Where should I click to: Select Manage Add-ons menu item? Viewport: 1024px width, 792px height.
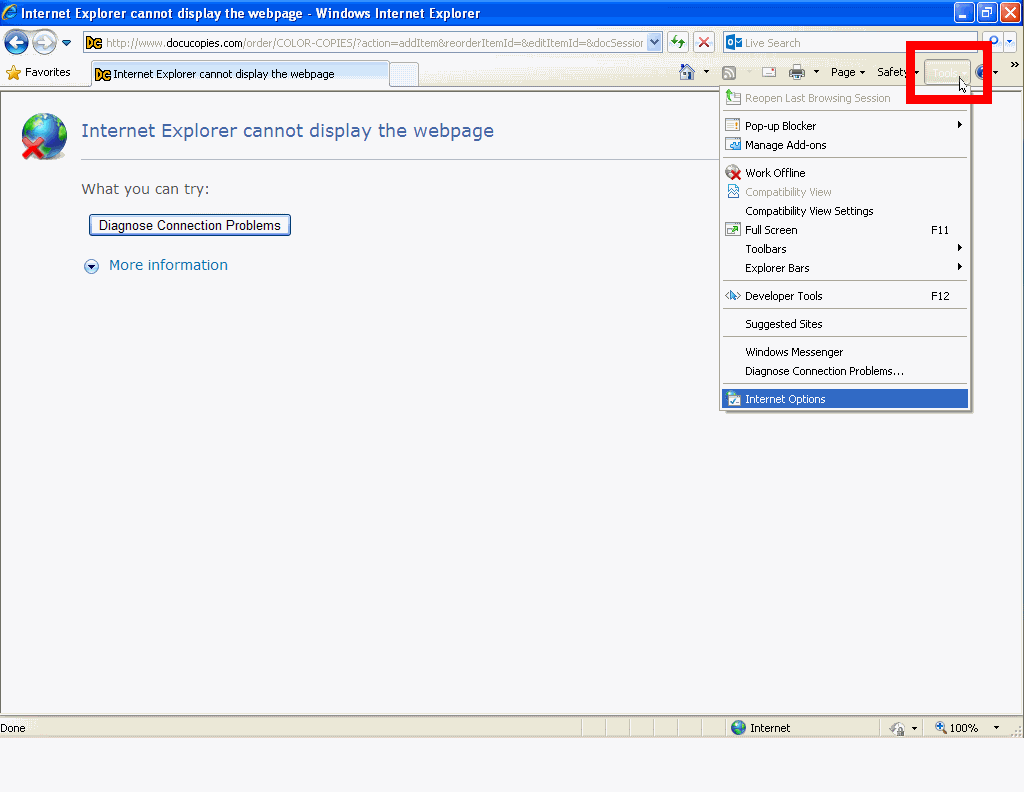tap(845, 145)
